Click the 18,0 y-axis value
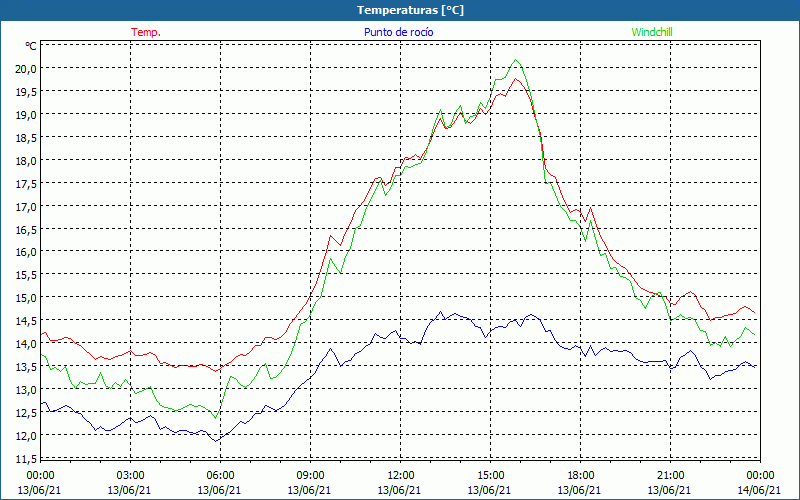Image resolution: width=800 pixels, height=500 pixels. (26, 161)
